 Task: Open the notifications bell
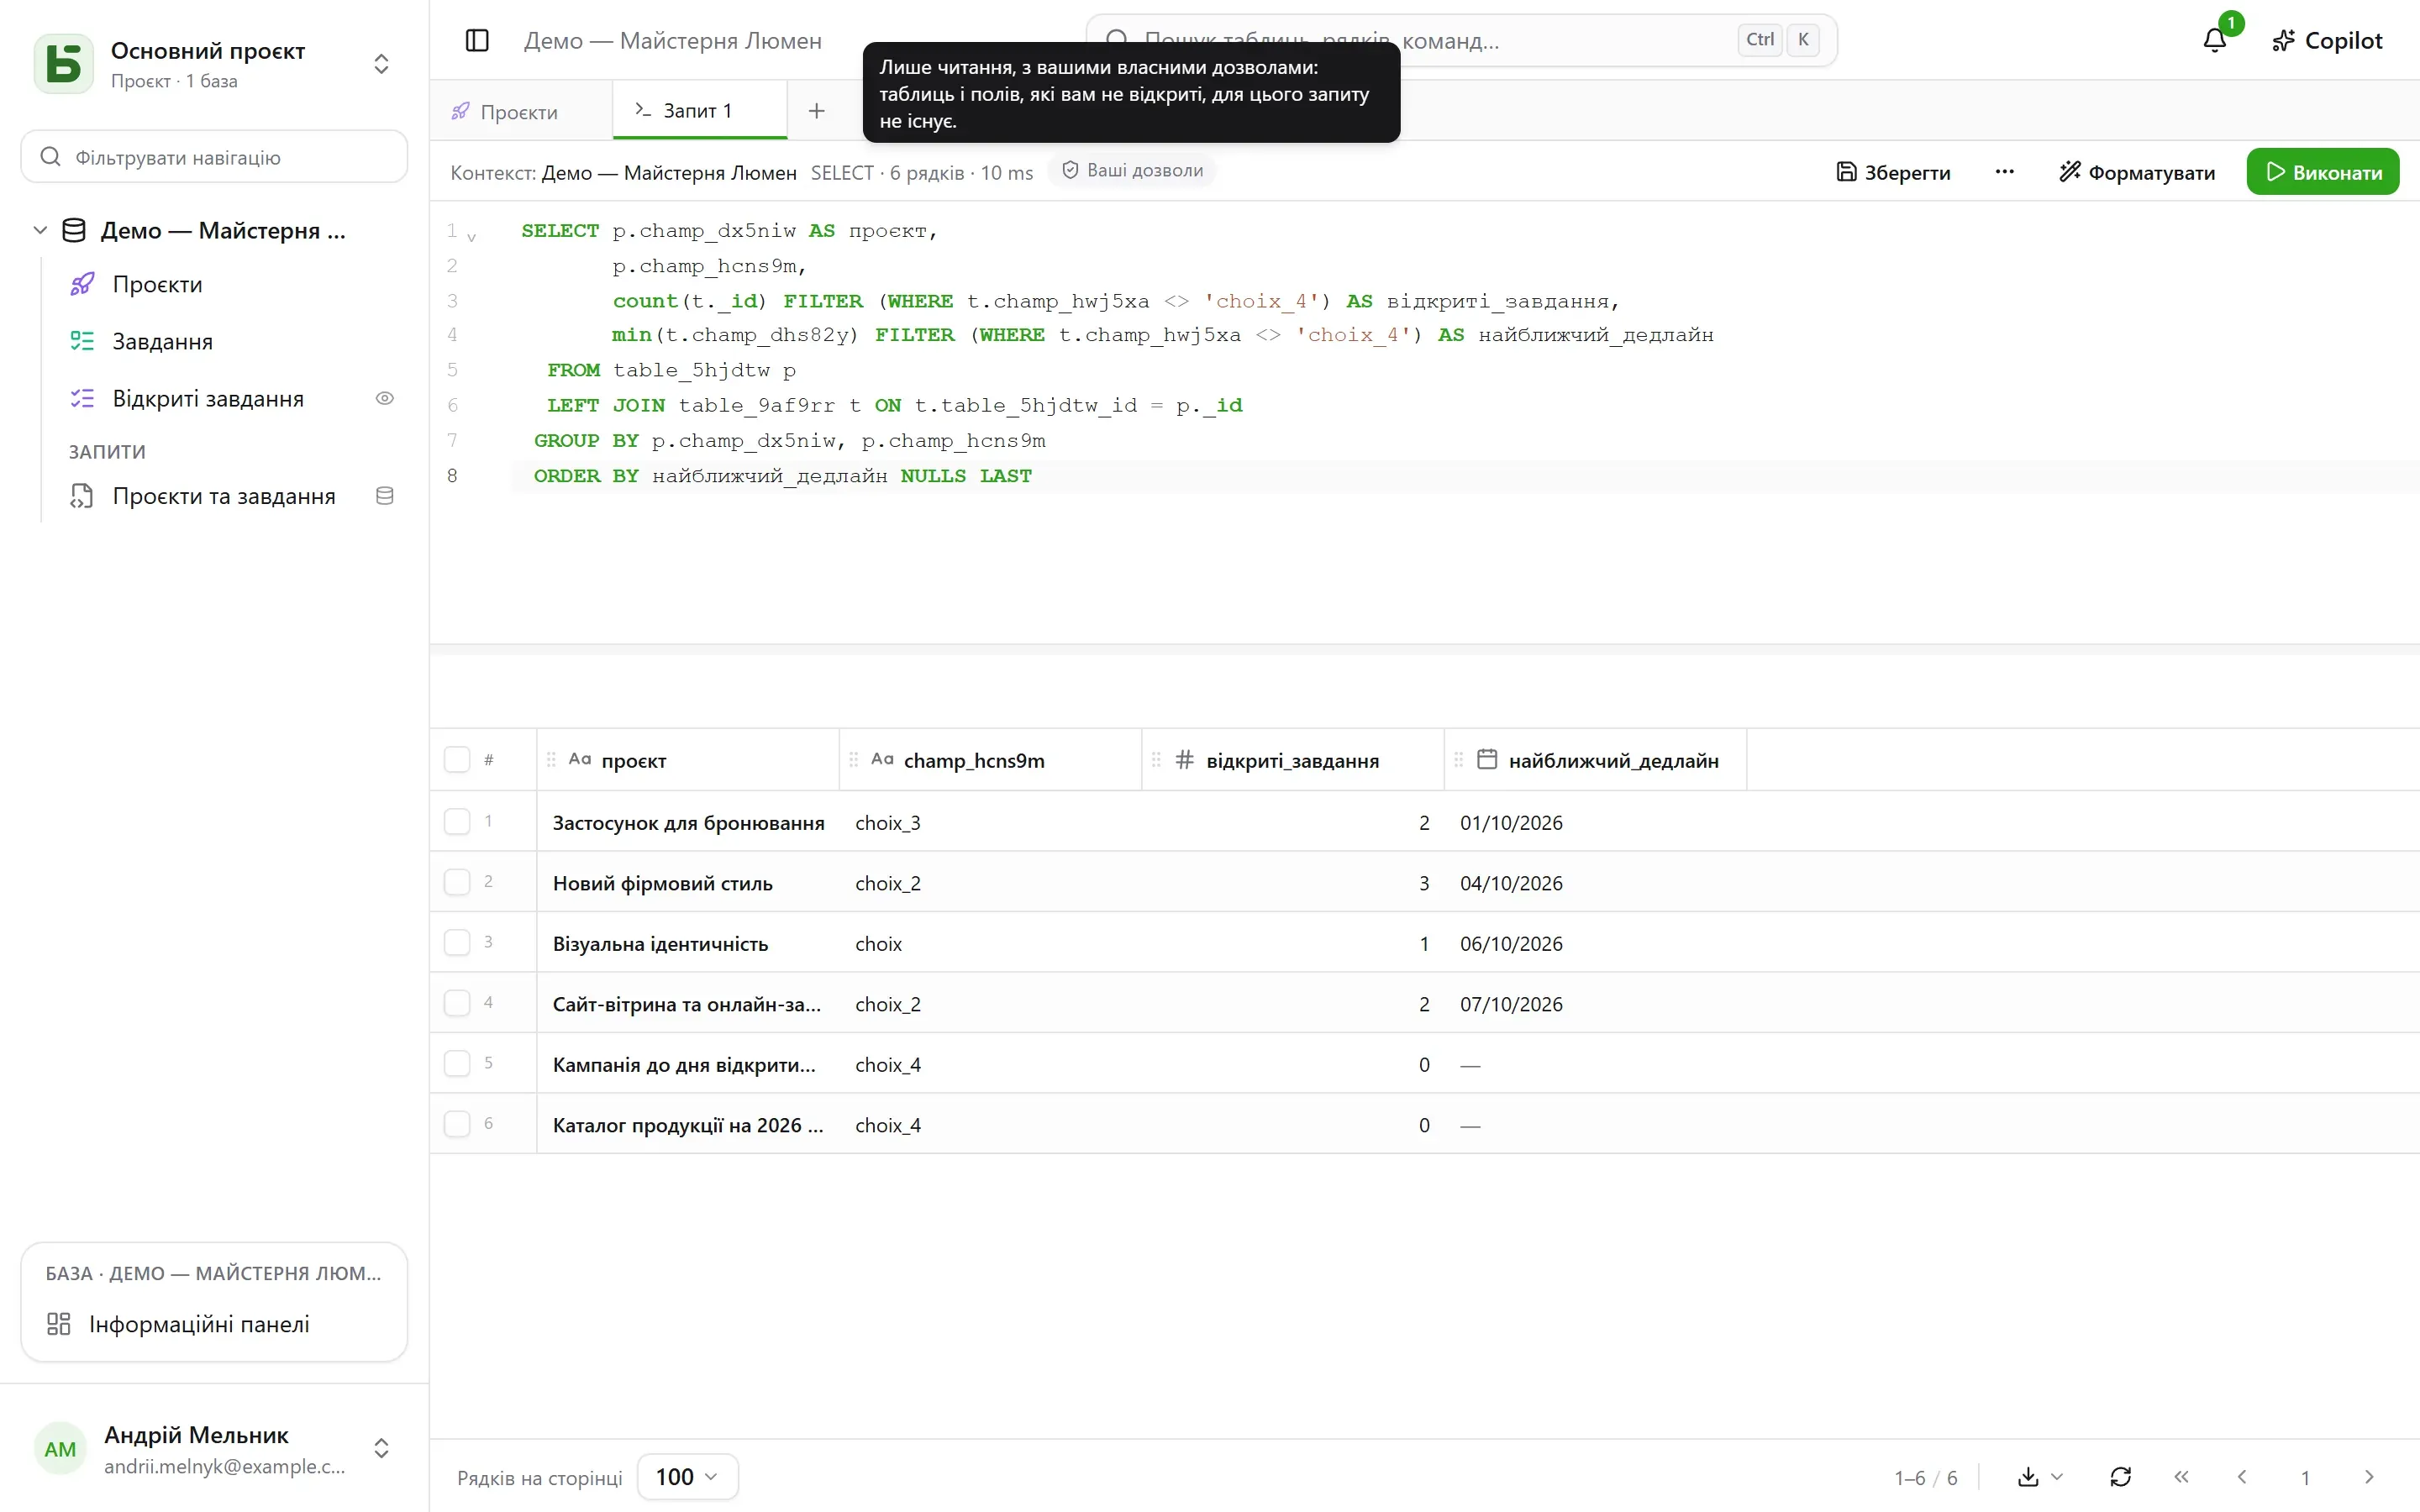pyautogui.click(x=2214, y=41)
